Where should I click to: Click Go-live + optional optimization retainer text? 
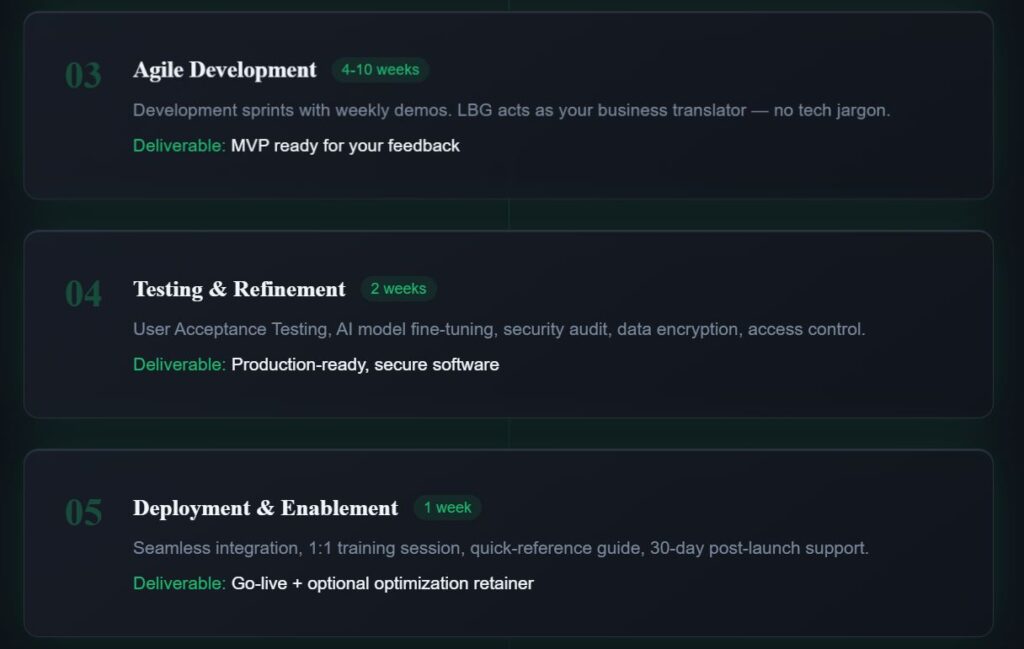(382, 584)
